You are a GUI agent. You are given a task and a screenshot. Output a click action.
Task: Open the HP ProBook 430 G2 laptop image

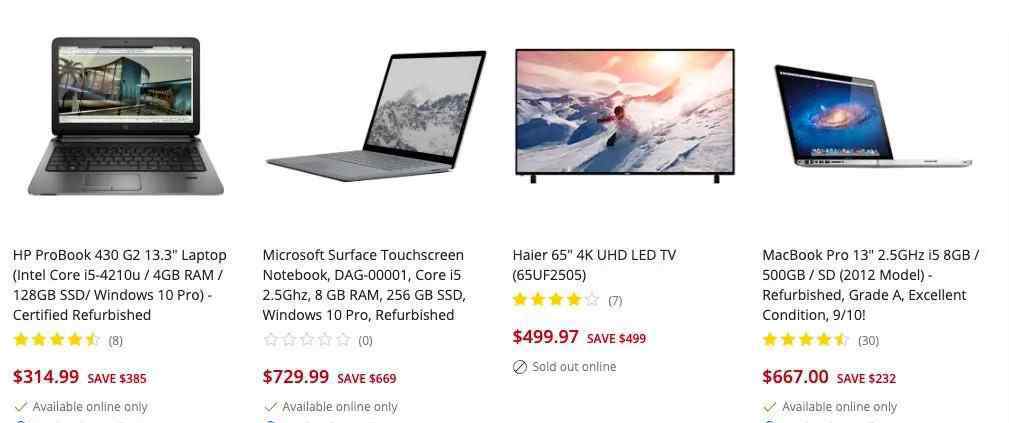click(x=125, y=117)
